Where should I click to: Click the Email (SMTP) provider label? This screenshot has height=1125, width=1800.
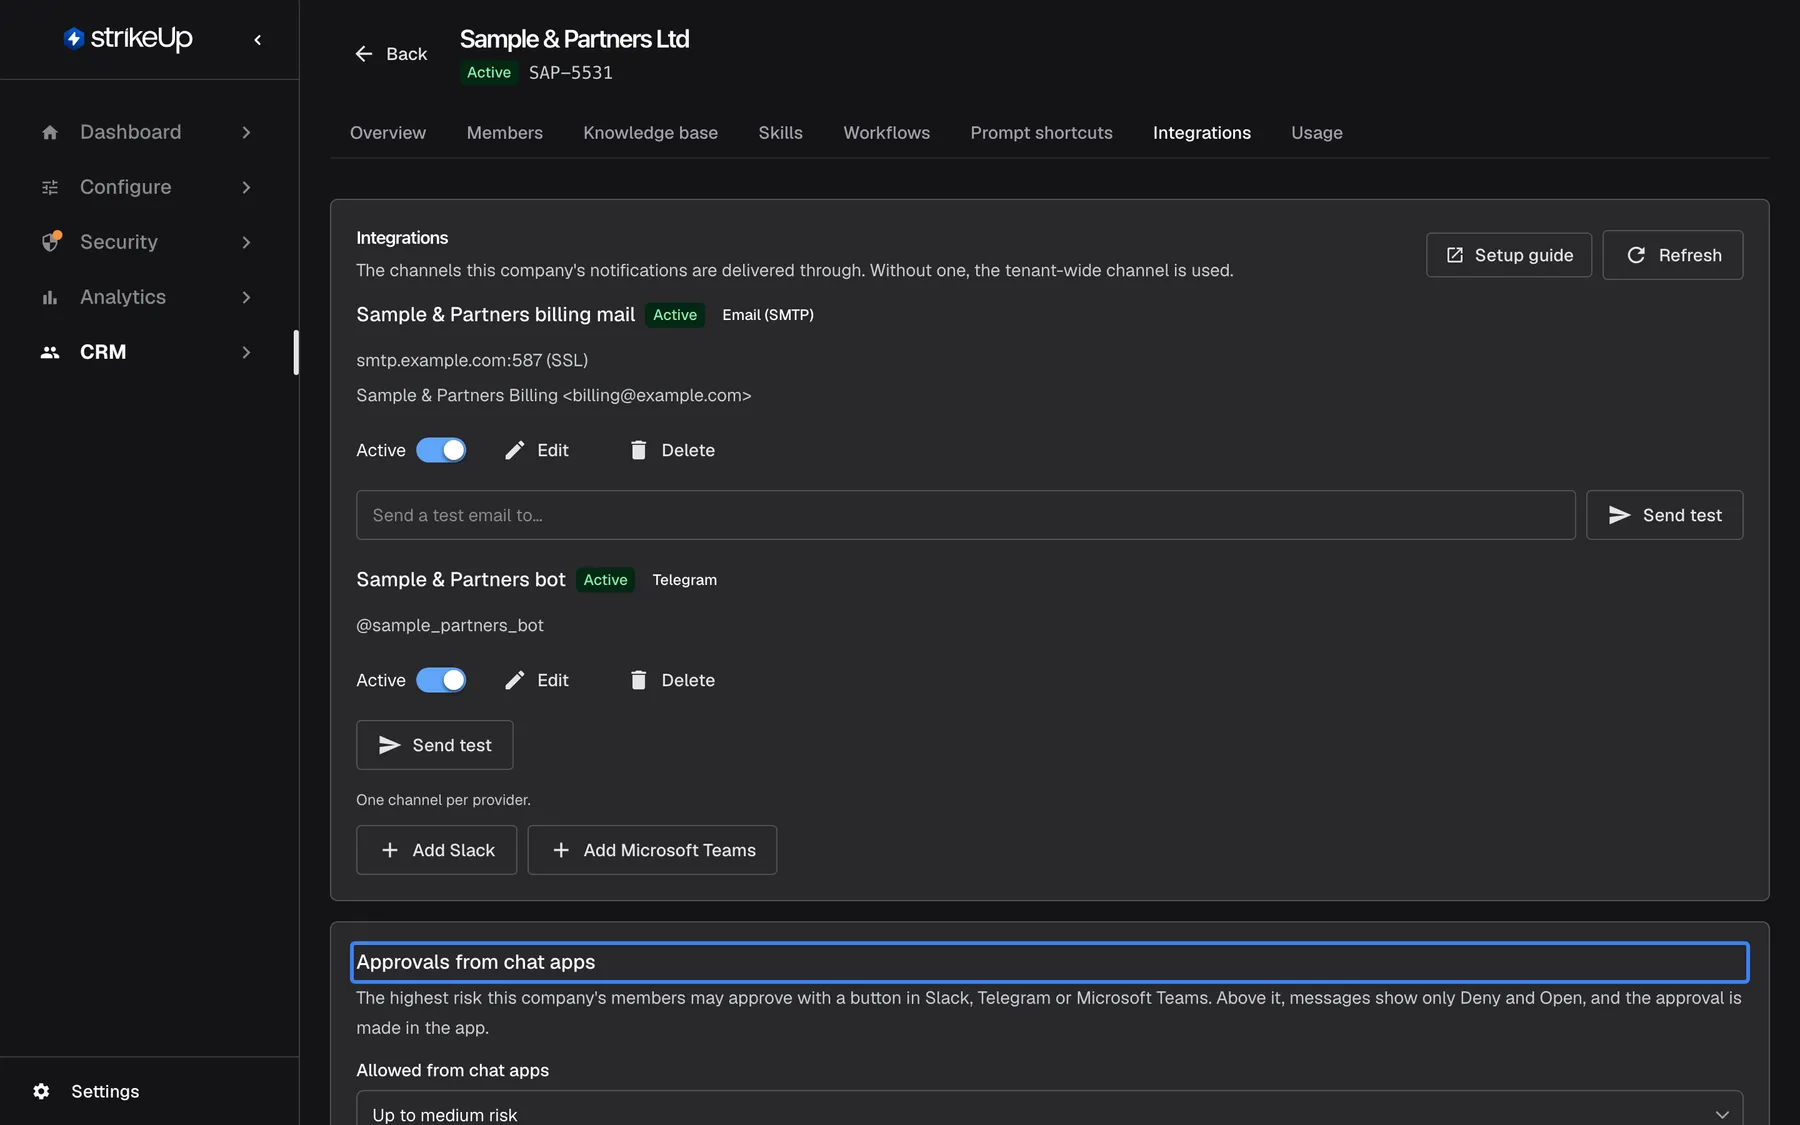point(768,315)
